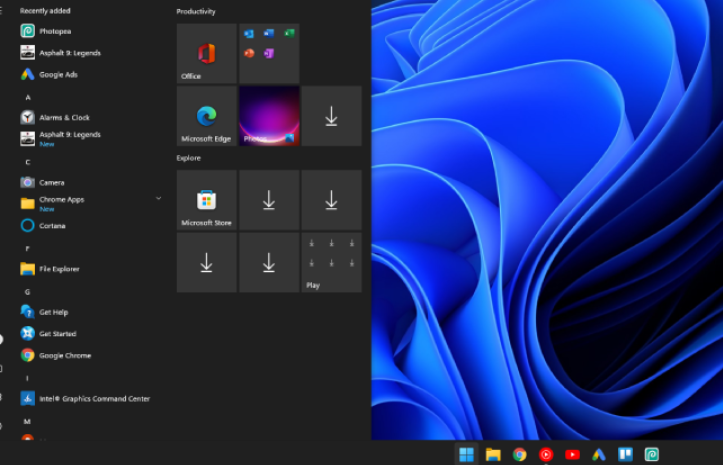Screen dimensions: 723x465
Task: Open the Get Started app
Action: [x=90, y=334]
